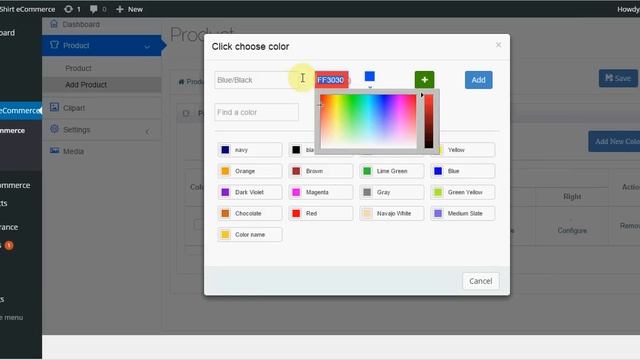Image resolution: width=640 pixels, height=360 pixels.
Task: Close the Click choose color dialog
Action: point(498,45)
